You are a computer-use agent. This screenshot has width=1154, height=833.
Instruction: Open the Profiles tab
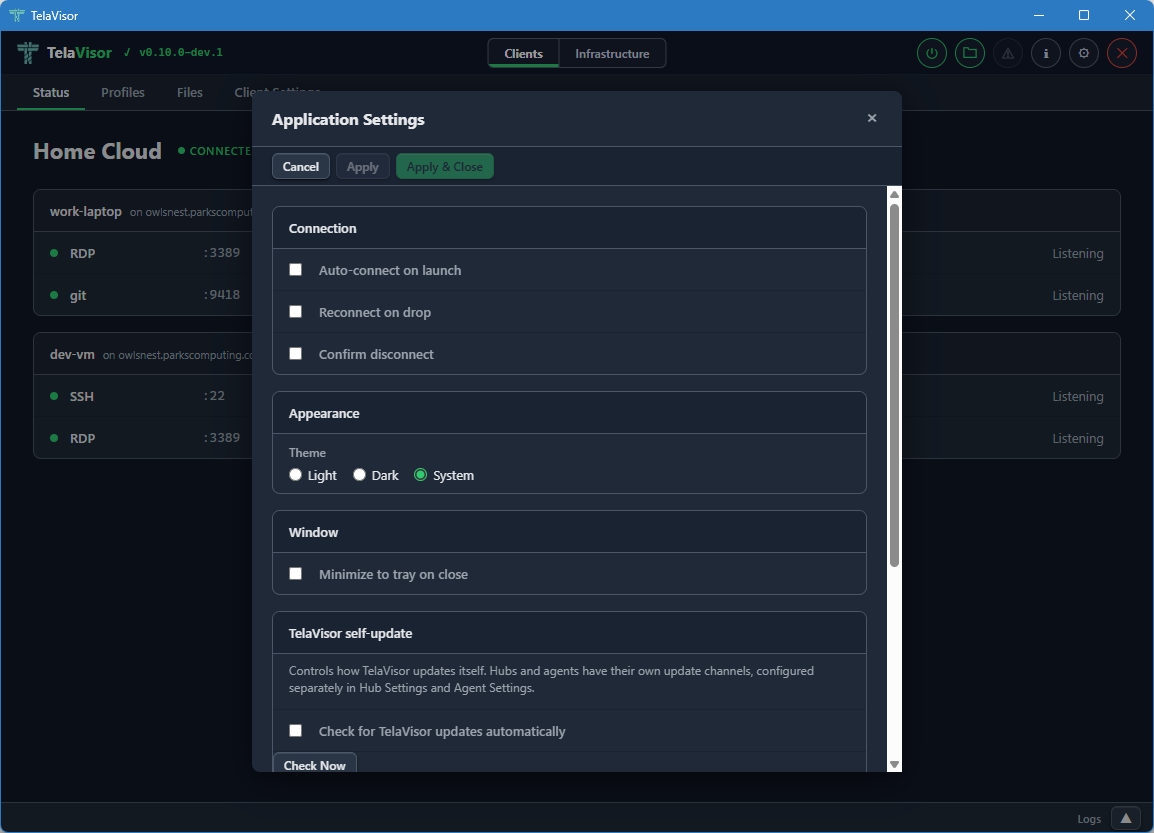[x=122, y=92]
